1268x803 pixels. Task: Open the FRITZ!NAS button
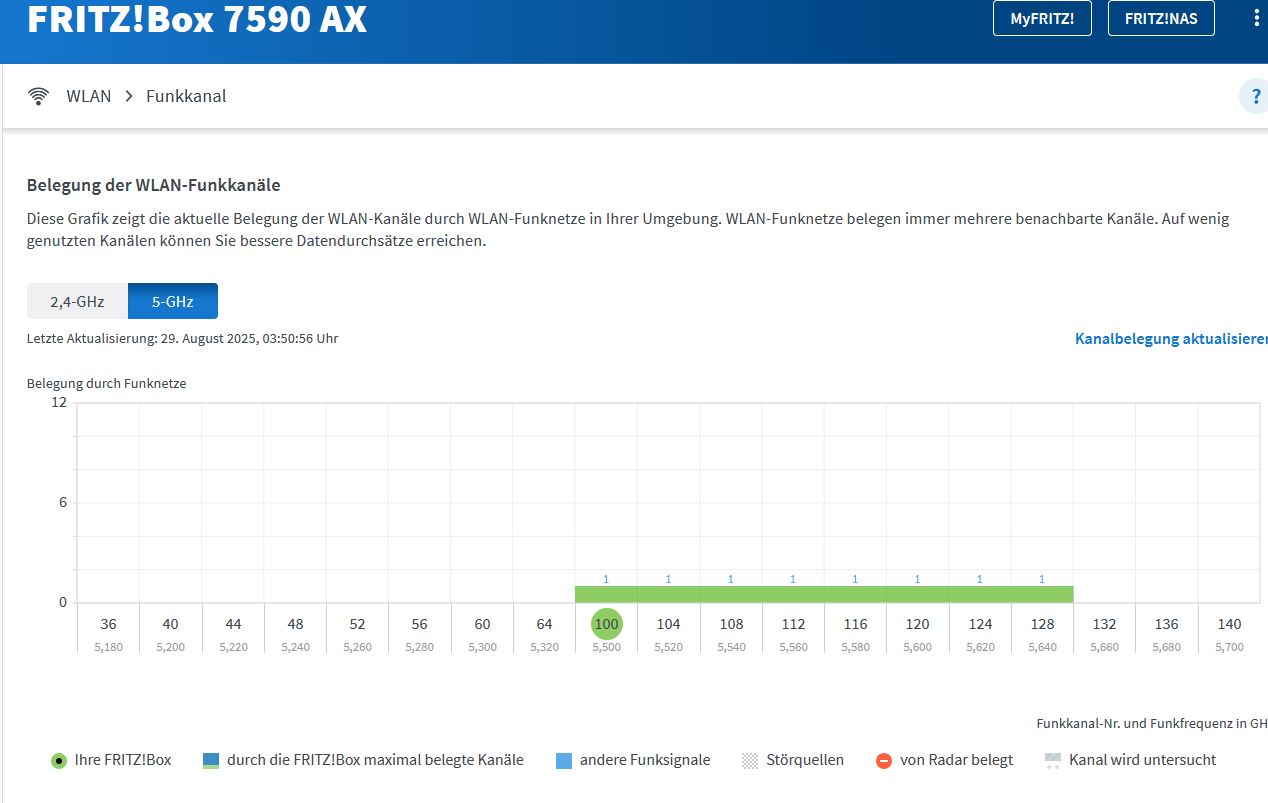(1161, 18)
